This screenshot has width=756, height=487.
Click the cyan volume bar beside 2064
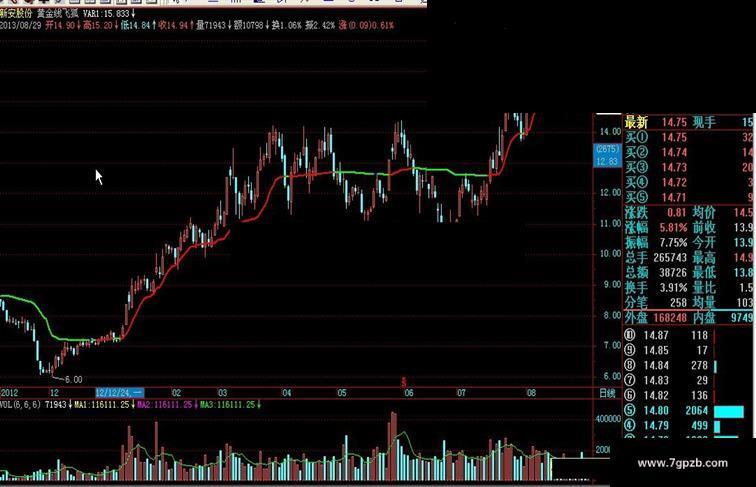729,411
